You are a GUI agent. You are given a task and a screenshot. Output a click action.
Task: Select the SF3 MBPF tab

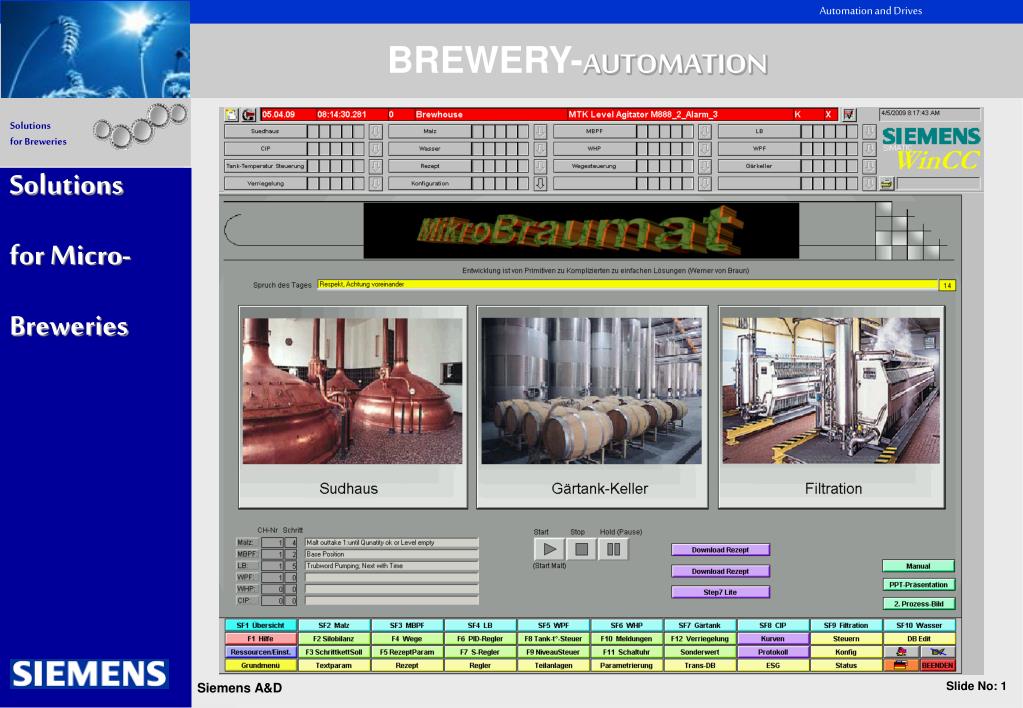pos(407,625)
